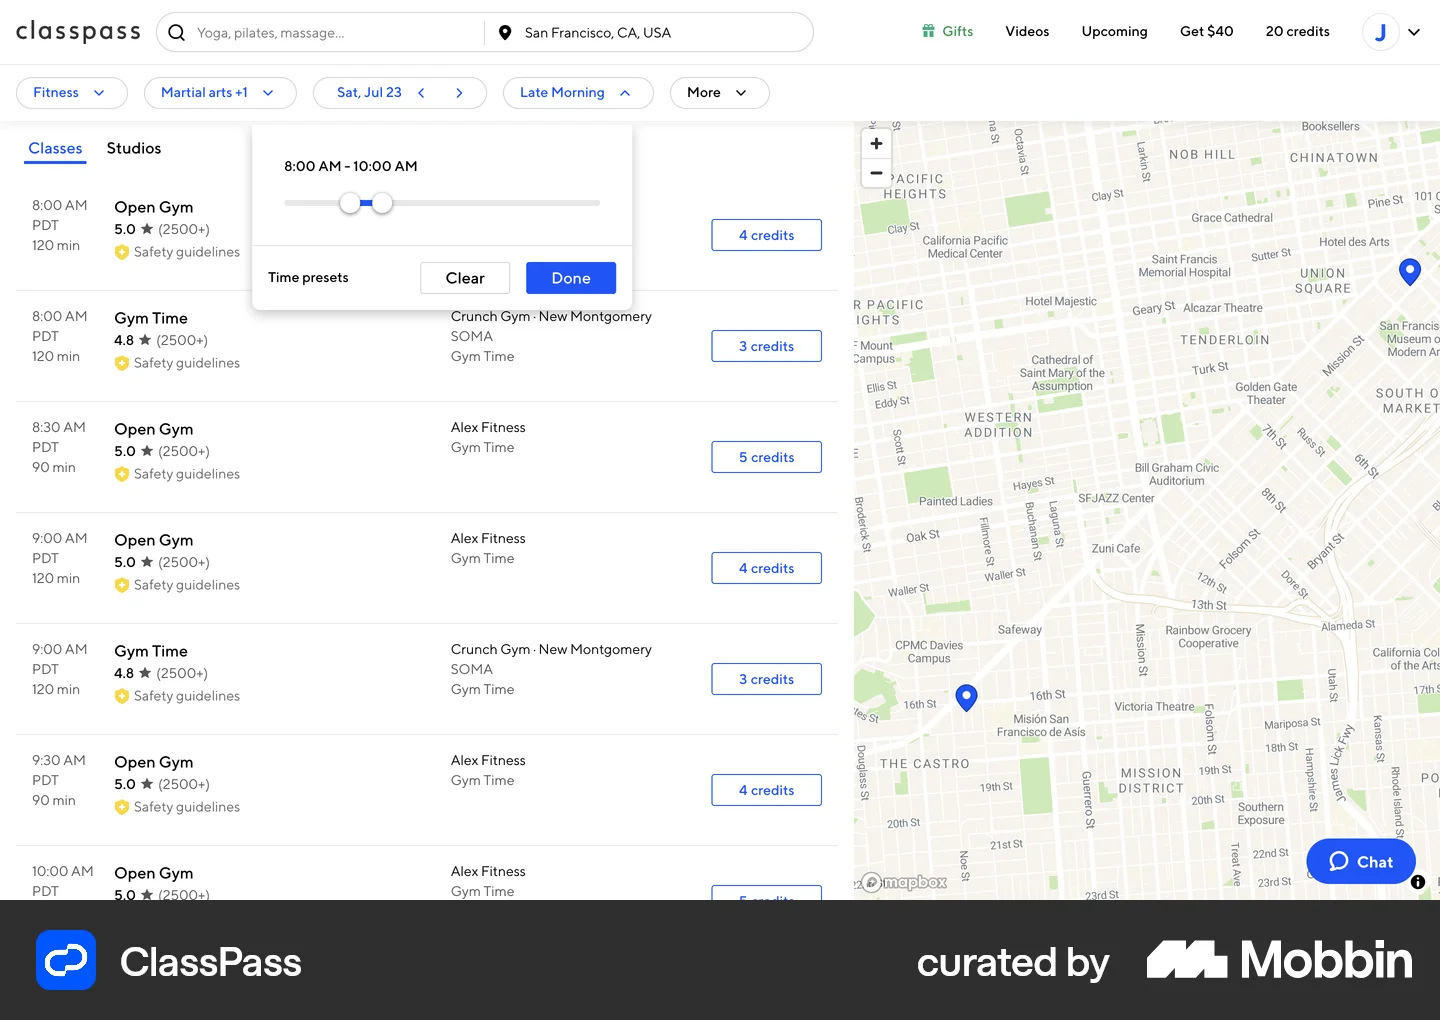The image size is (1440, 1020).
Task: Open the Chat support widget
Action: point(1361,862)
